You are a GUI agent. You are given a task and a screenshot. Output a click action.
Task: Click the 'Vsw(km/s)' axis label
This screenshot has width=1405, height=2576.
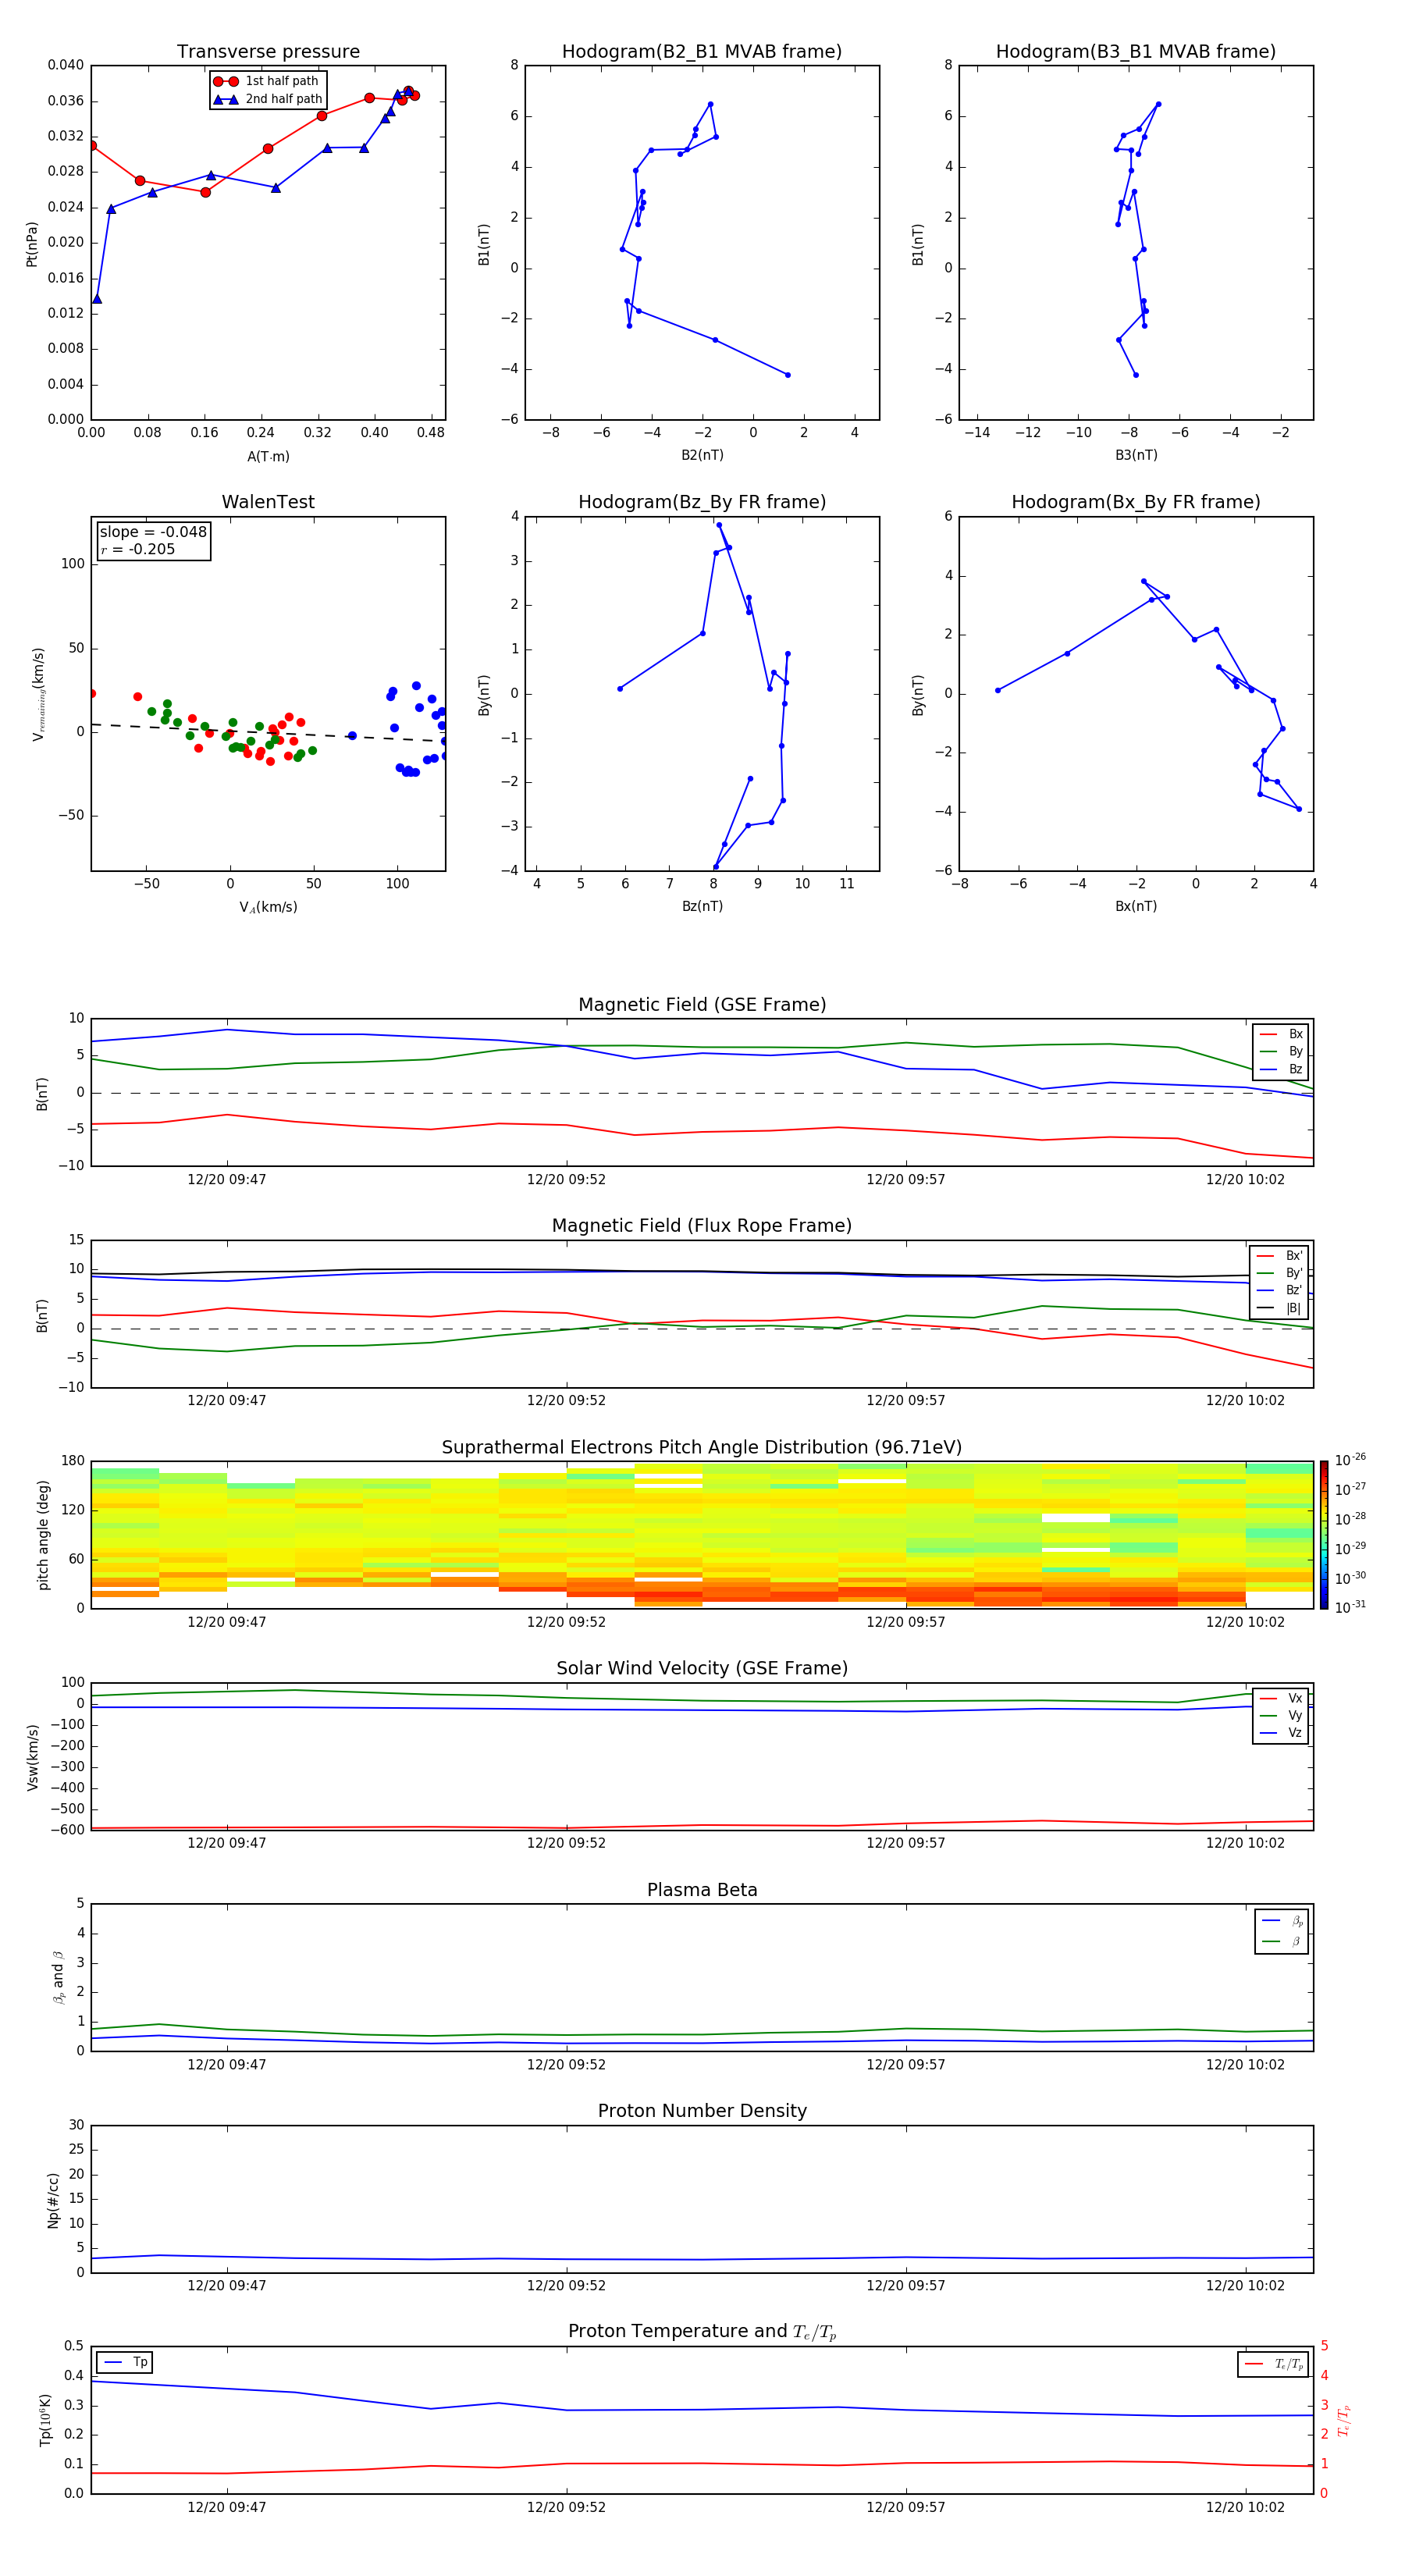33,1757
